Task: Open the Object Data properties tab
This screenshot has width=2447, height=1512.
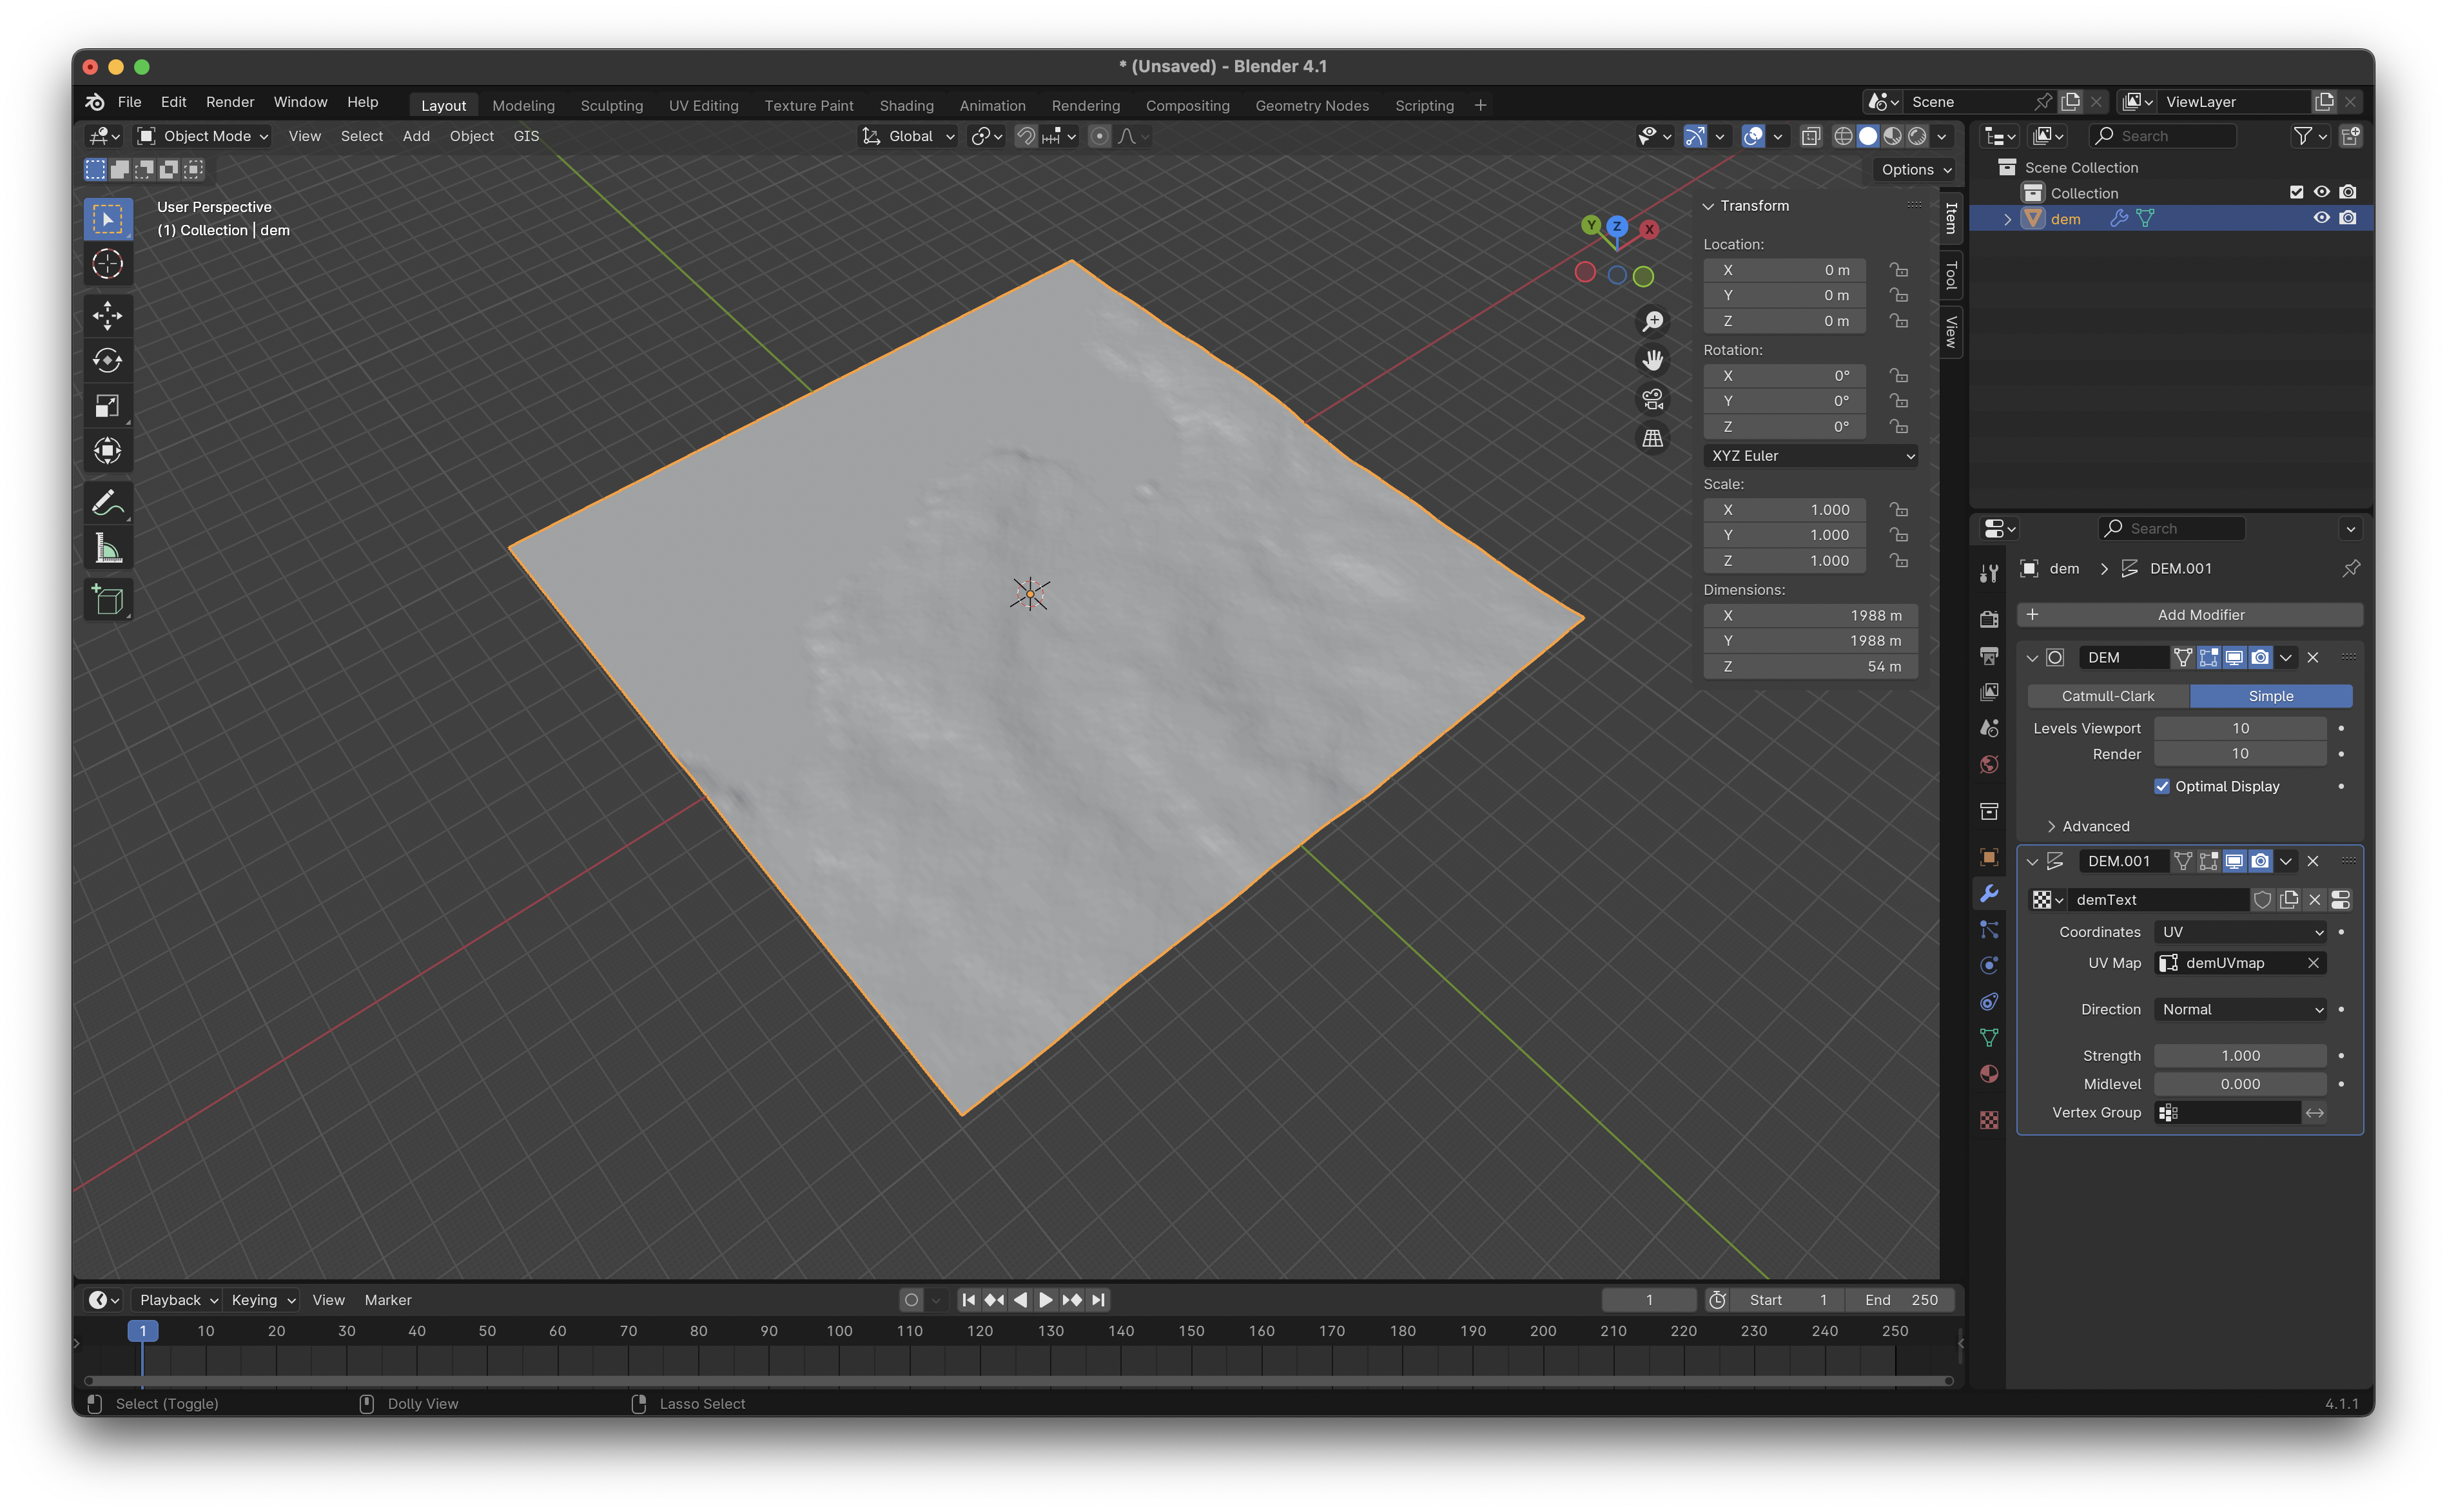Action: 1989,1037
